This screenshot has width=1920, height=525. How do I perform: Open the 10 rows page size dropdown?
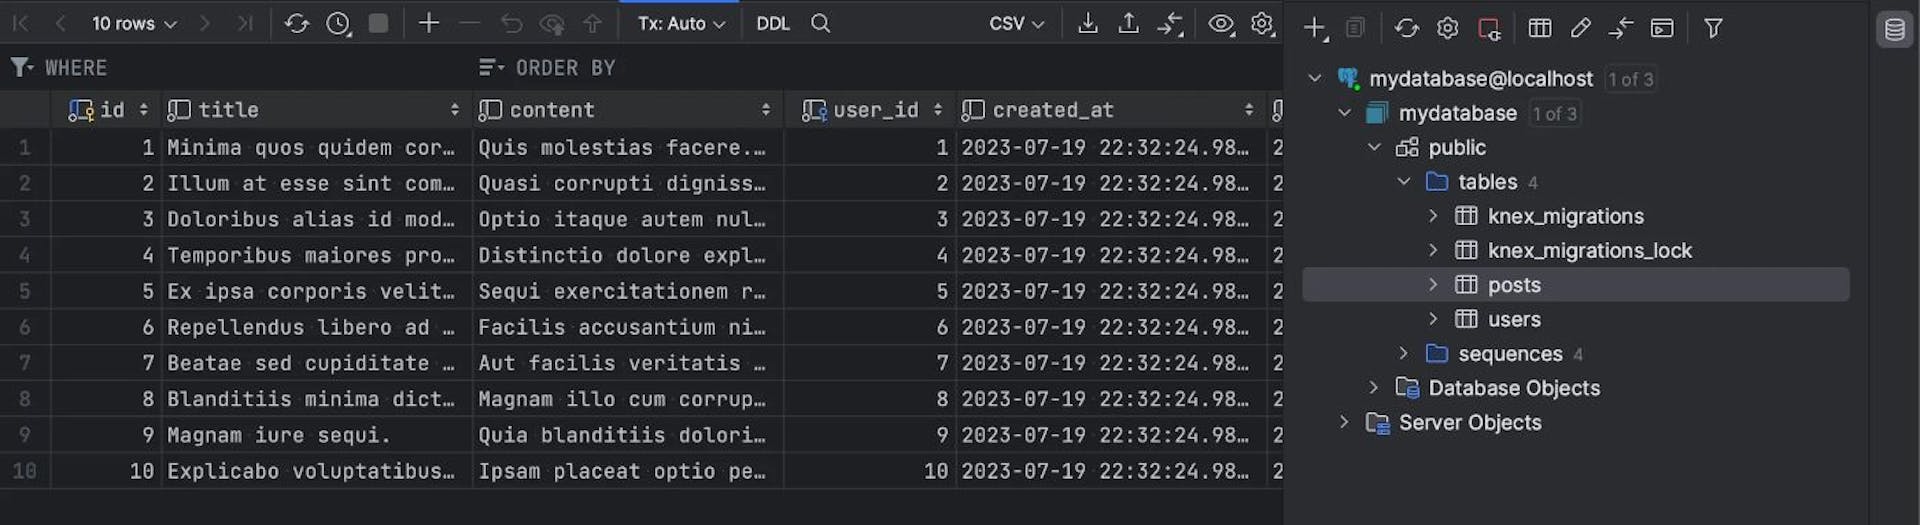point(134,23)
